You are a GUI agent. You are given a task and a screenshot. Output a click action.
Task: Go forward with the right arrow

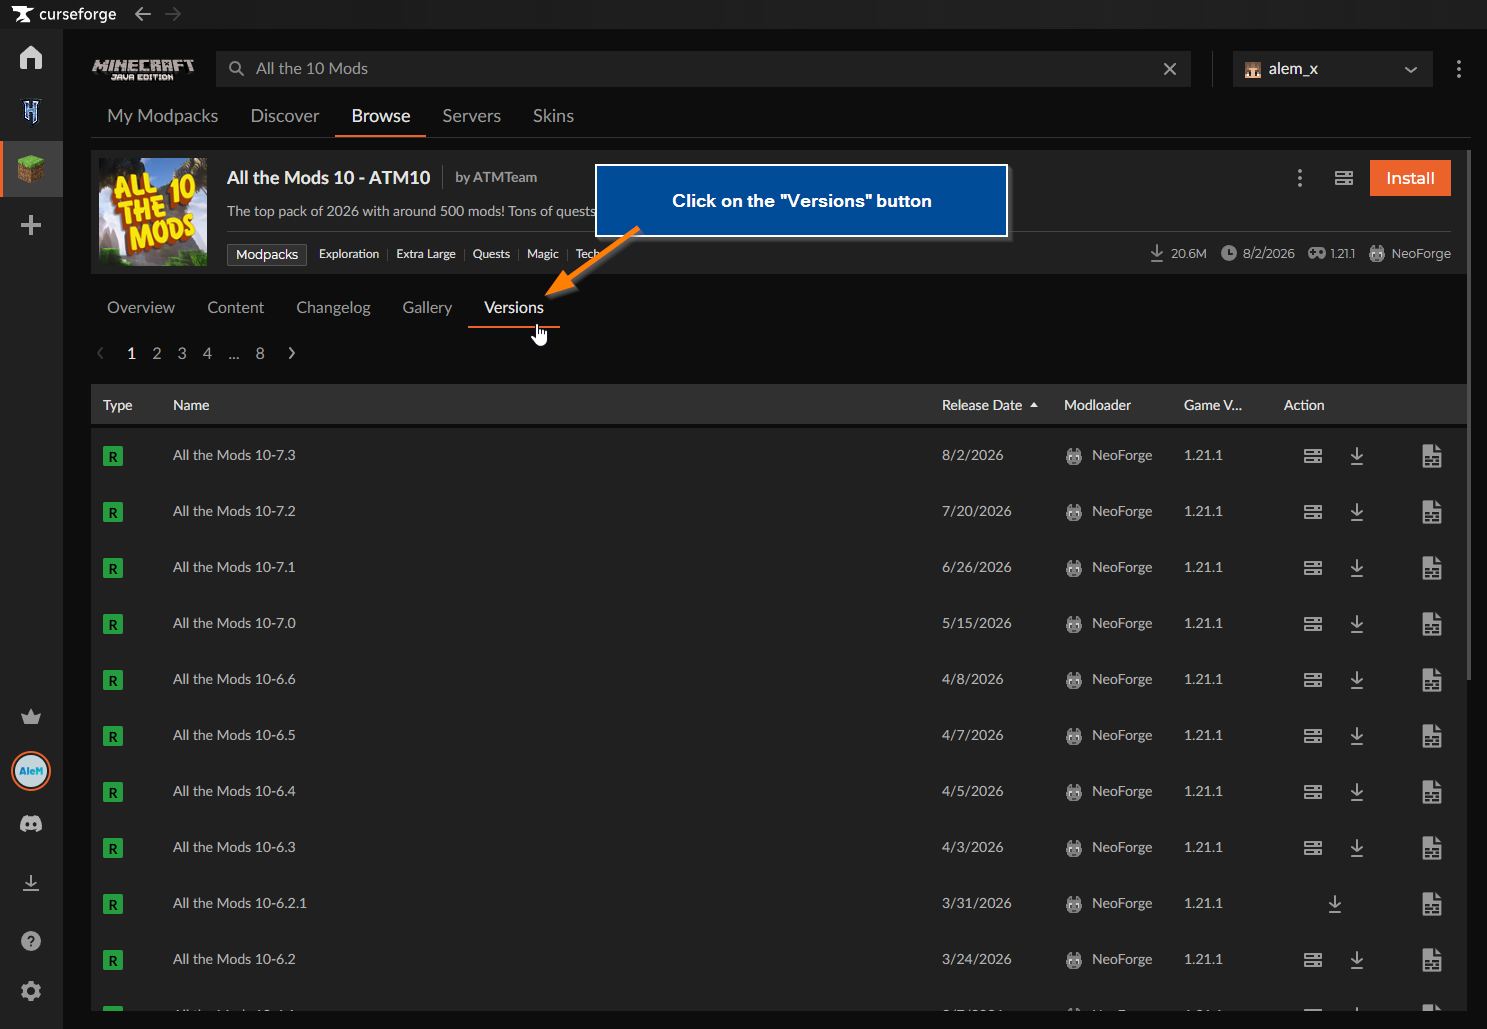click(173, 14)
